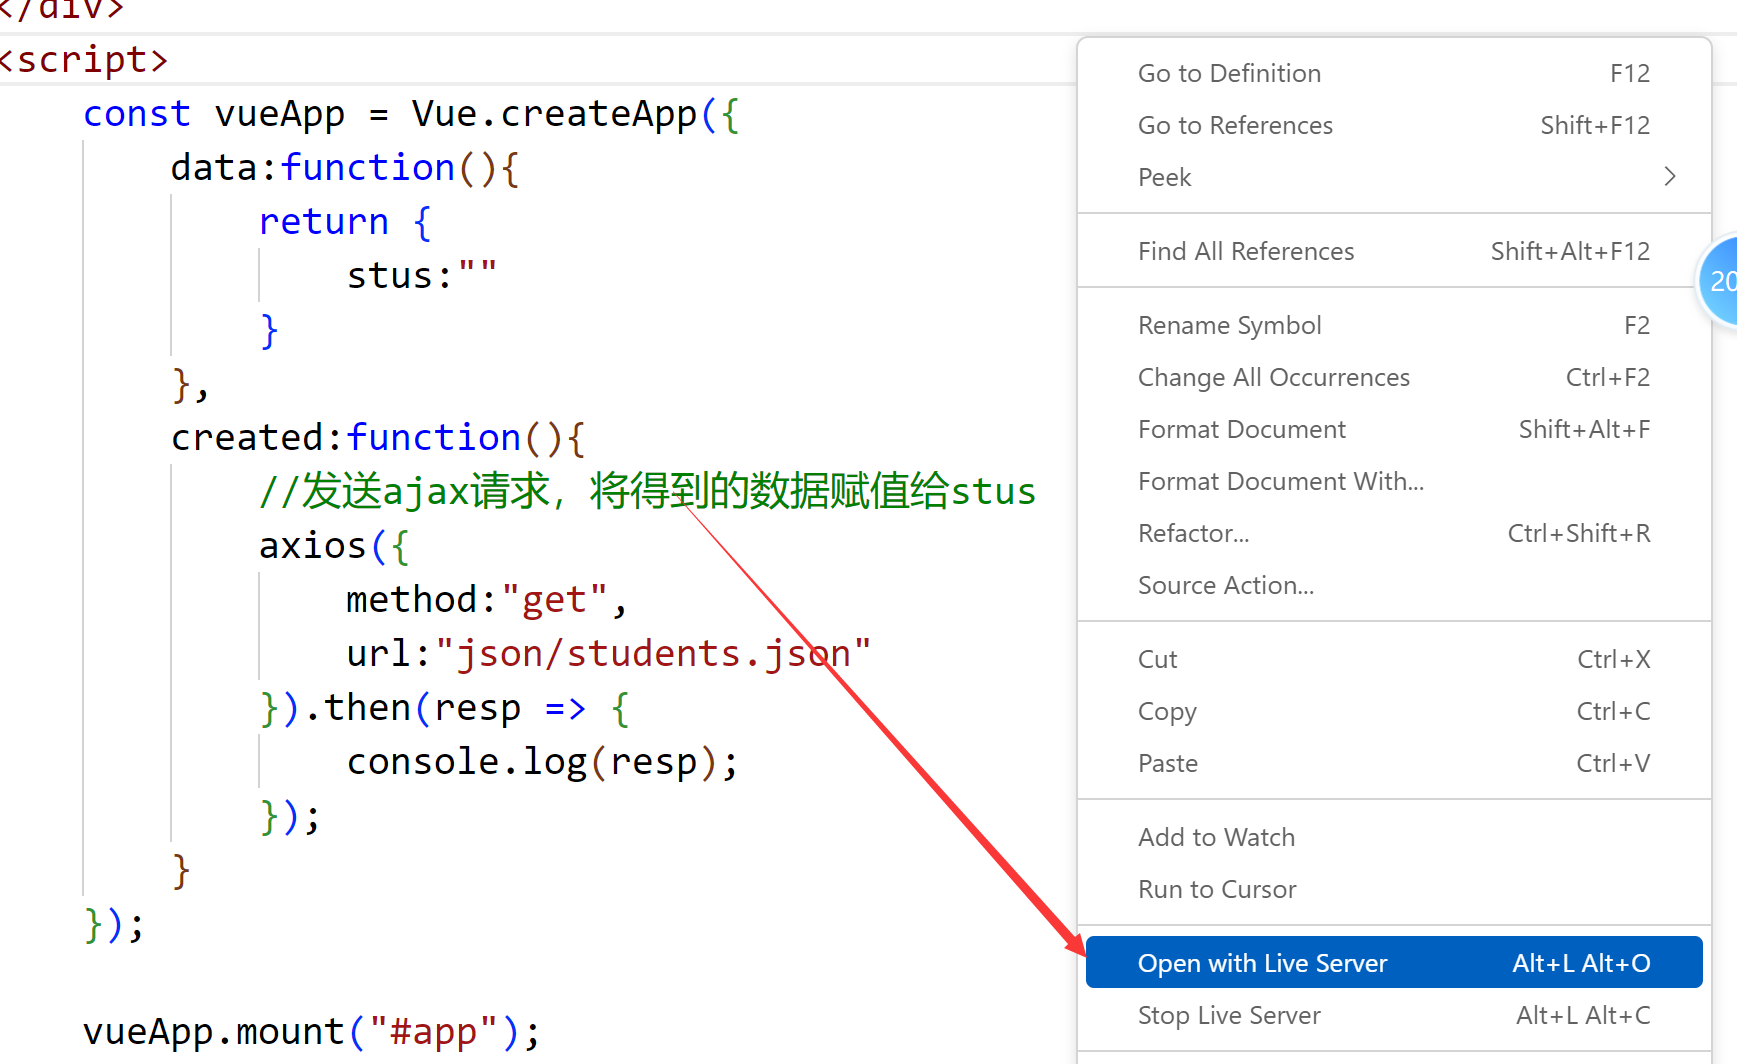Choose Paste from context menu
Screen dimensions: 1737x1064
point(1394,763)
